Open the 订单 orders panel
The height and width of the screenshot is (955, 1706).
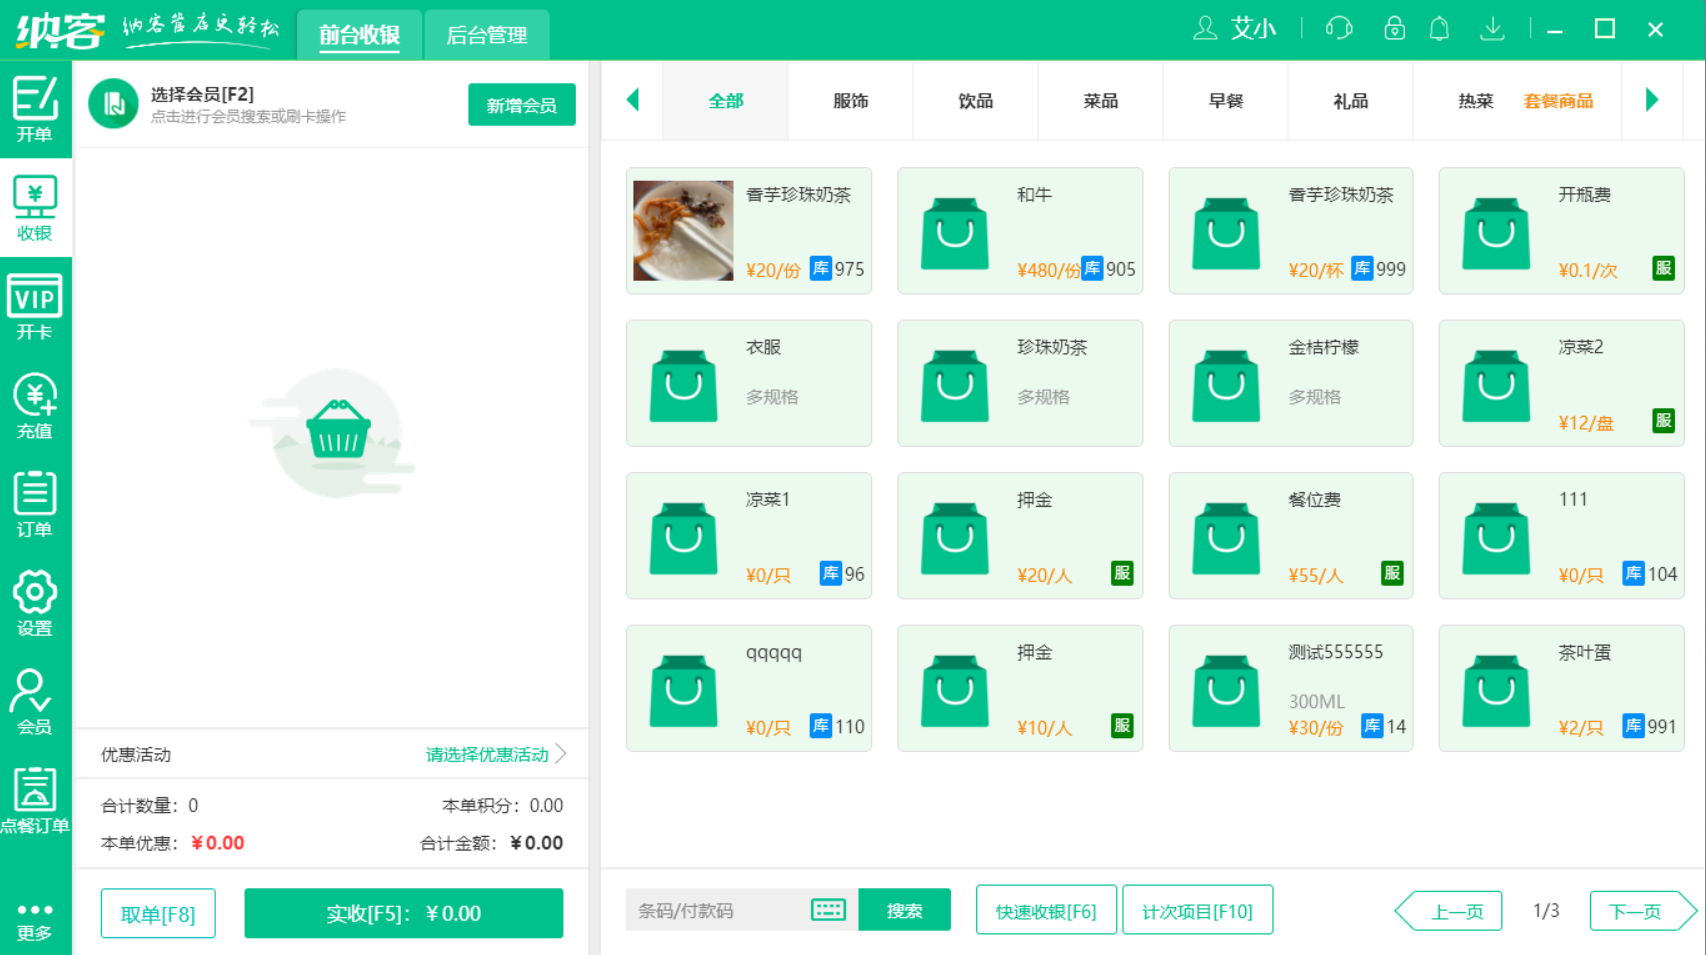(36, 503)
